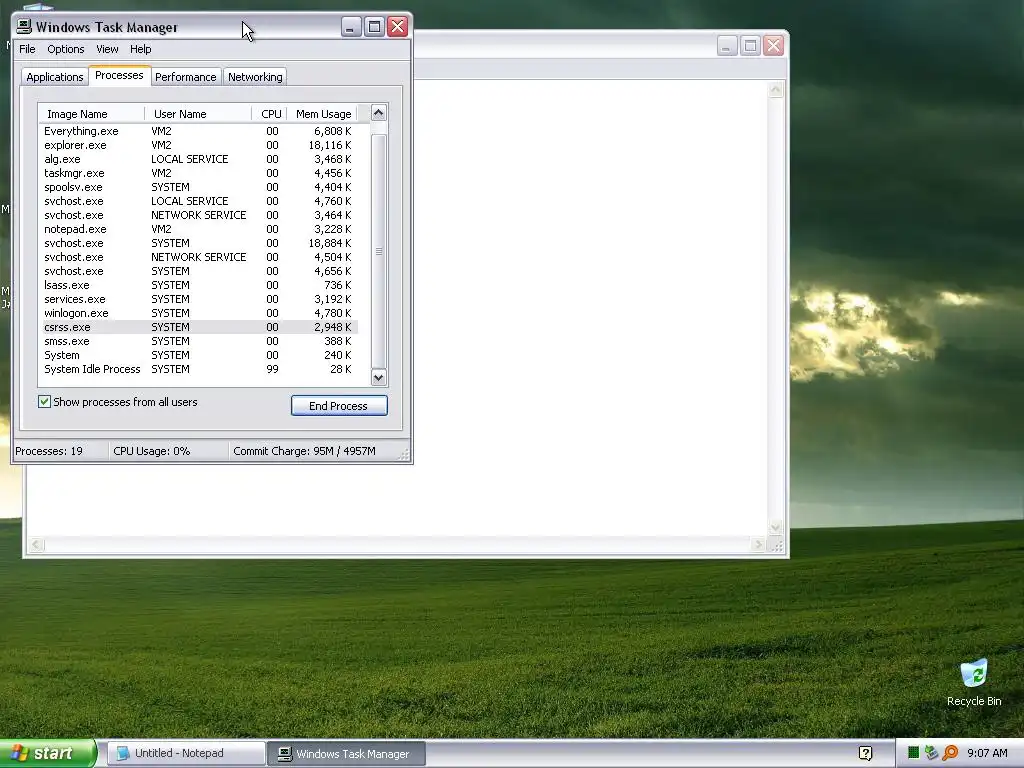Toggle Show processes from all users checkbox
The image size is (1024, 768).
(44, 402)
